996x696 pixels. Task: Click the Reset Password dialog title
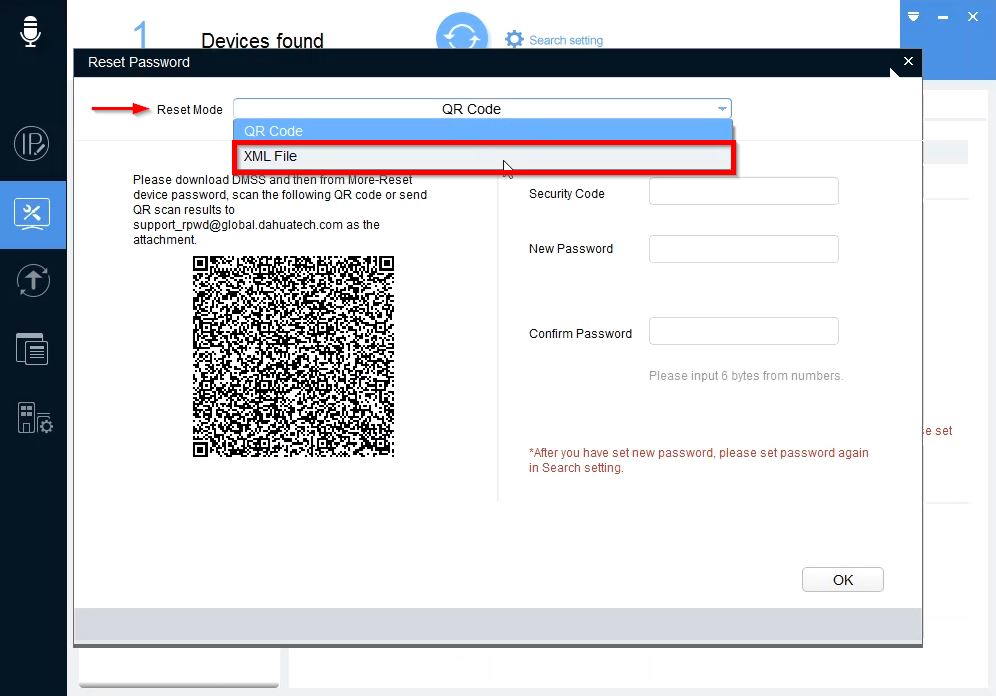pos(138,62)
